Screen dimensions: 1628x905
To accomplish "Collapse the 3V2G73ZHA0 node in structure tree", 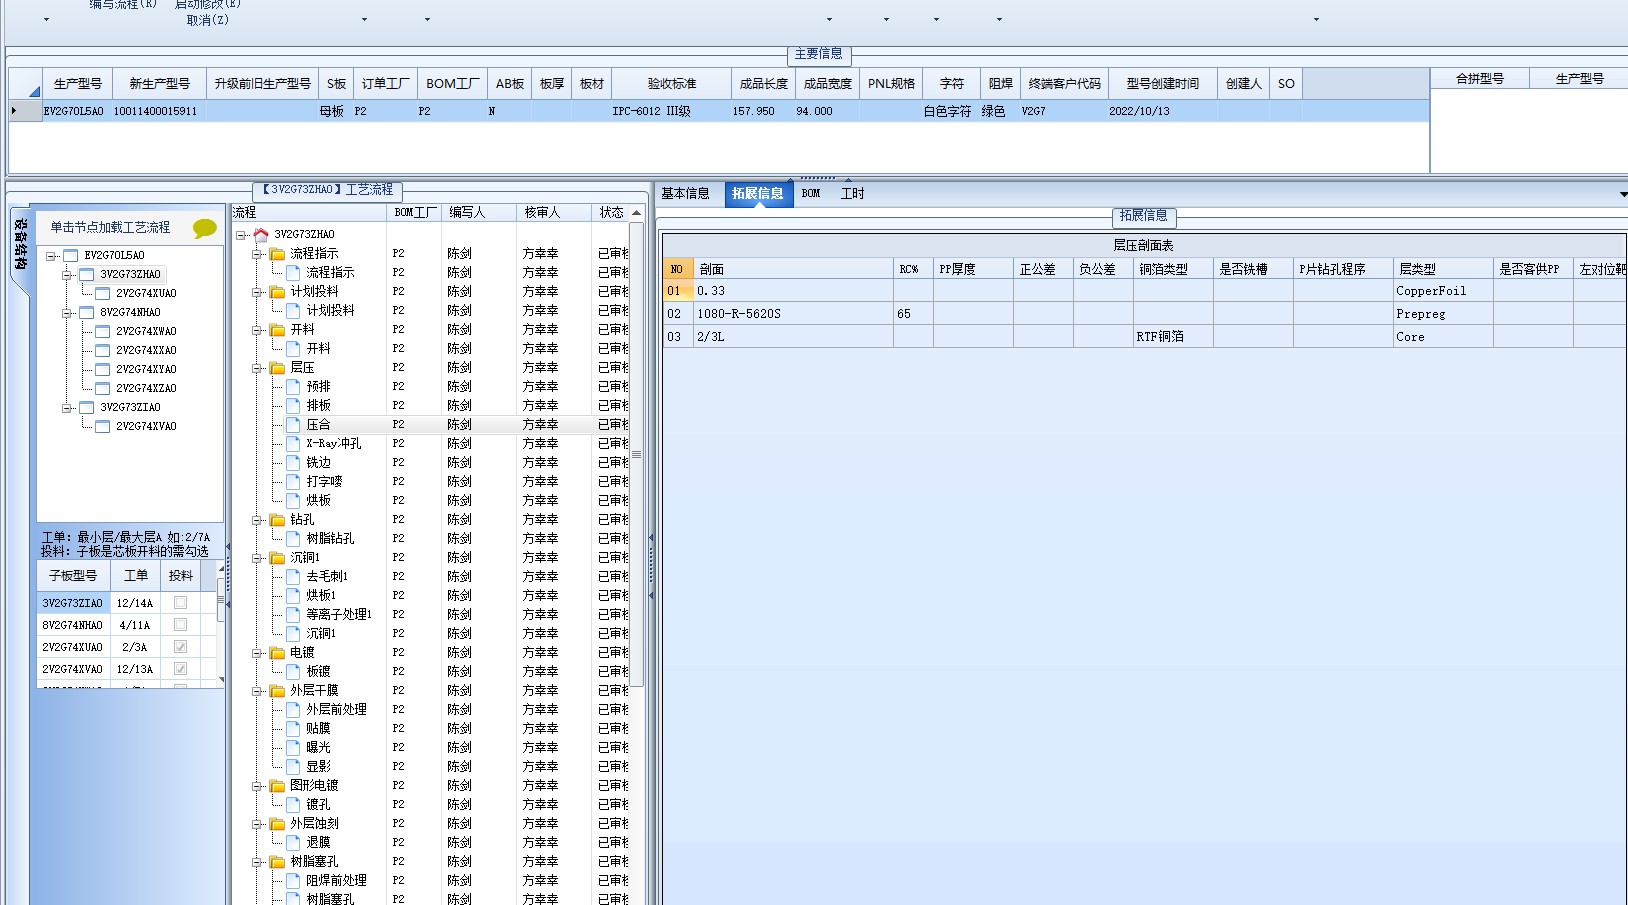I will tap(67, 275).
